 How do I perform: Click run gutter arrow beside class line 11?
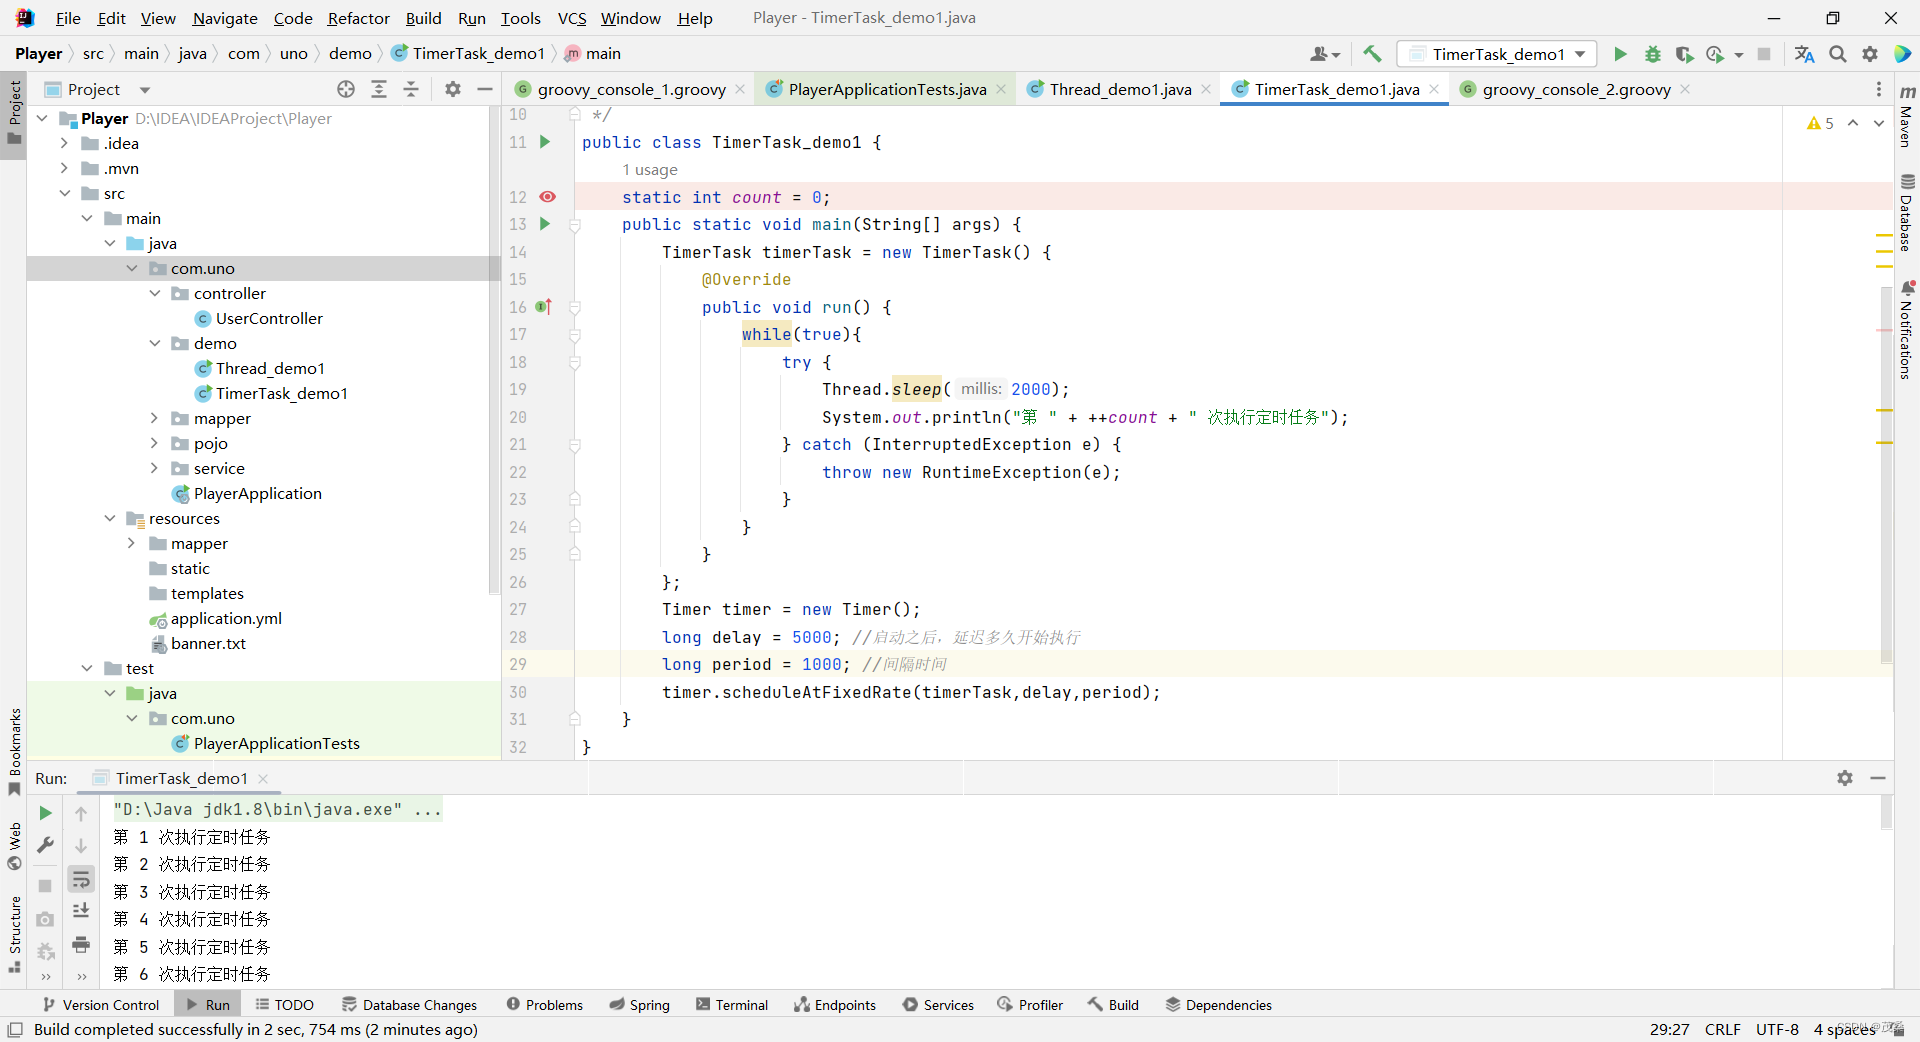coord(545,142)
